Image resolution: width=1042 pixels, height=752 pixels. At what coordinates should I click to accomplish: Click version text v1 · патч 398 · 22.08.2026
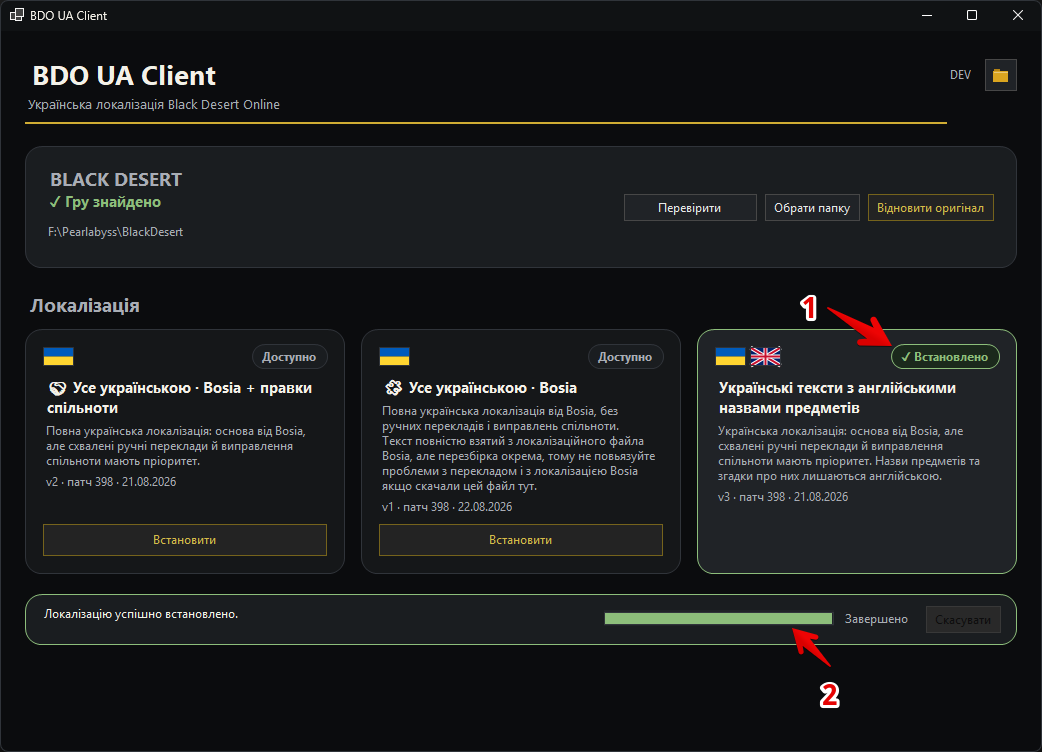447,507
